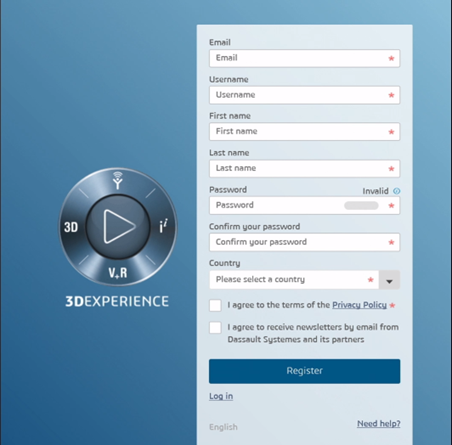Select the information quadrant of the compass
Viewport: 452px width, 445px height.
(x=163, y=226)
